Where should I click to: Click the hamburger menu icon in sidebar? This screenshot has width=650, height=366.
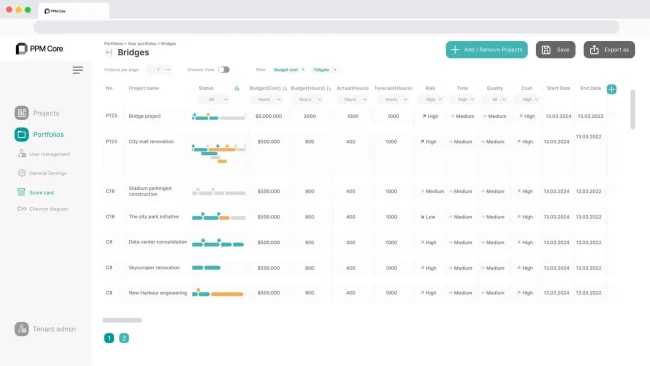point(78,70)
